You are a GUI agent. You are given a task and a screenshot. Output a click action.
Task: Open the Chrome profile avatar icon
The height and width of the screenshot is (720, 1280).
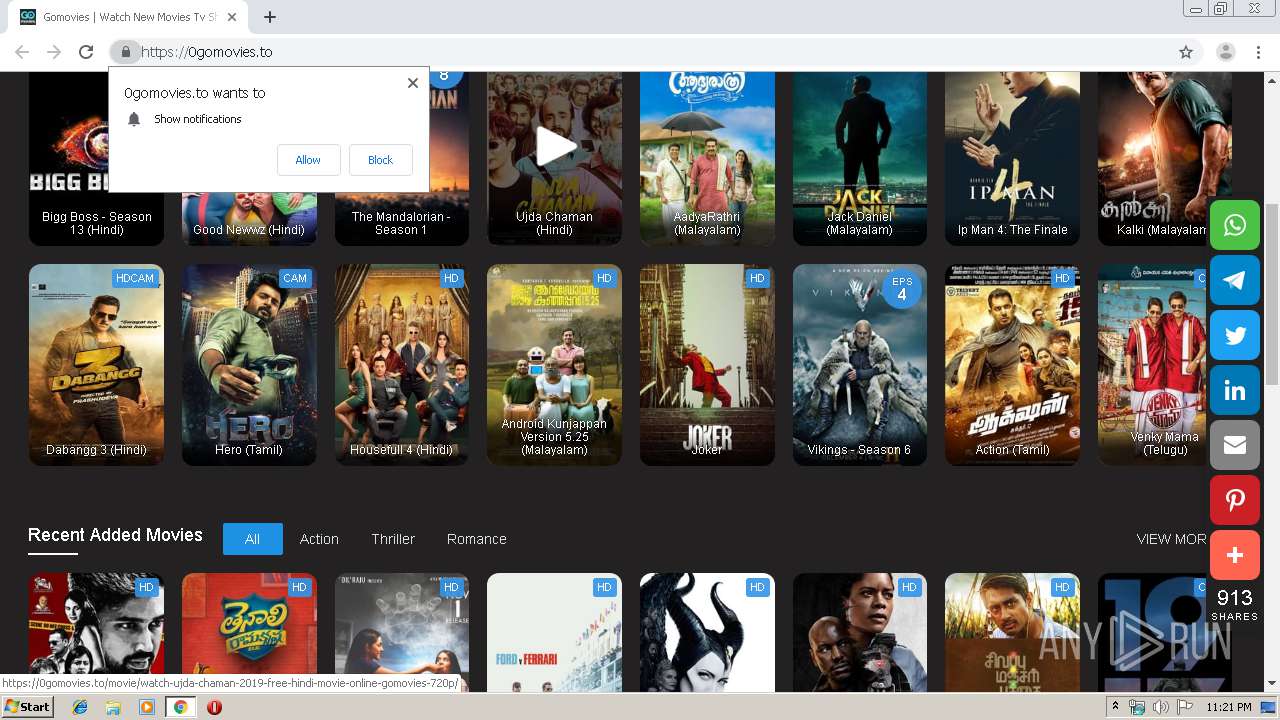(x=1226, y=52)
